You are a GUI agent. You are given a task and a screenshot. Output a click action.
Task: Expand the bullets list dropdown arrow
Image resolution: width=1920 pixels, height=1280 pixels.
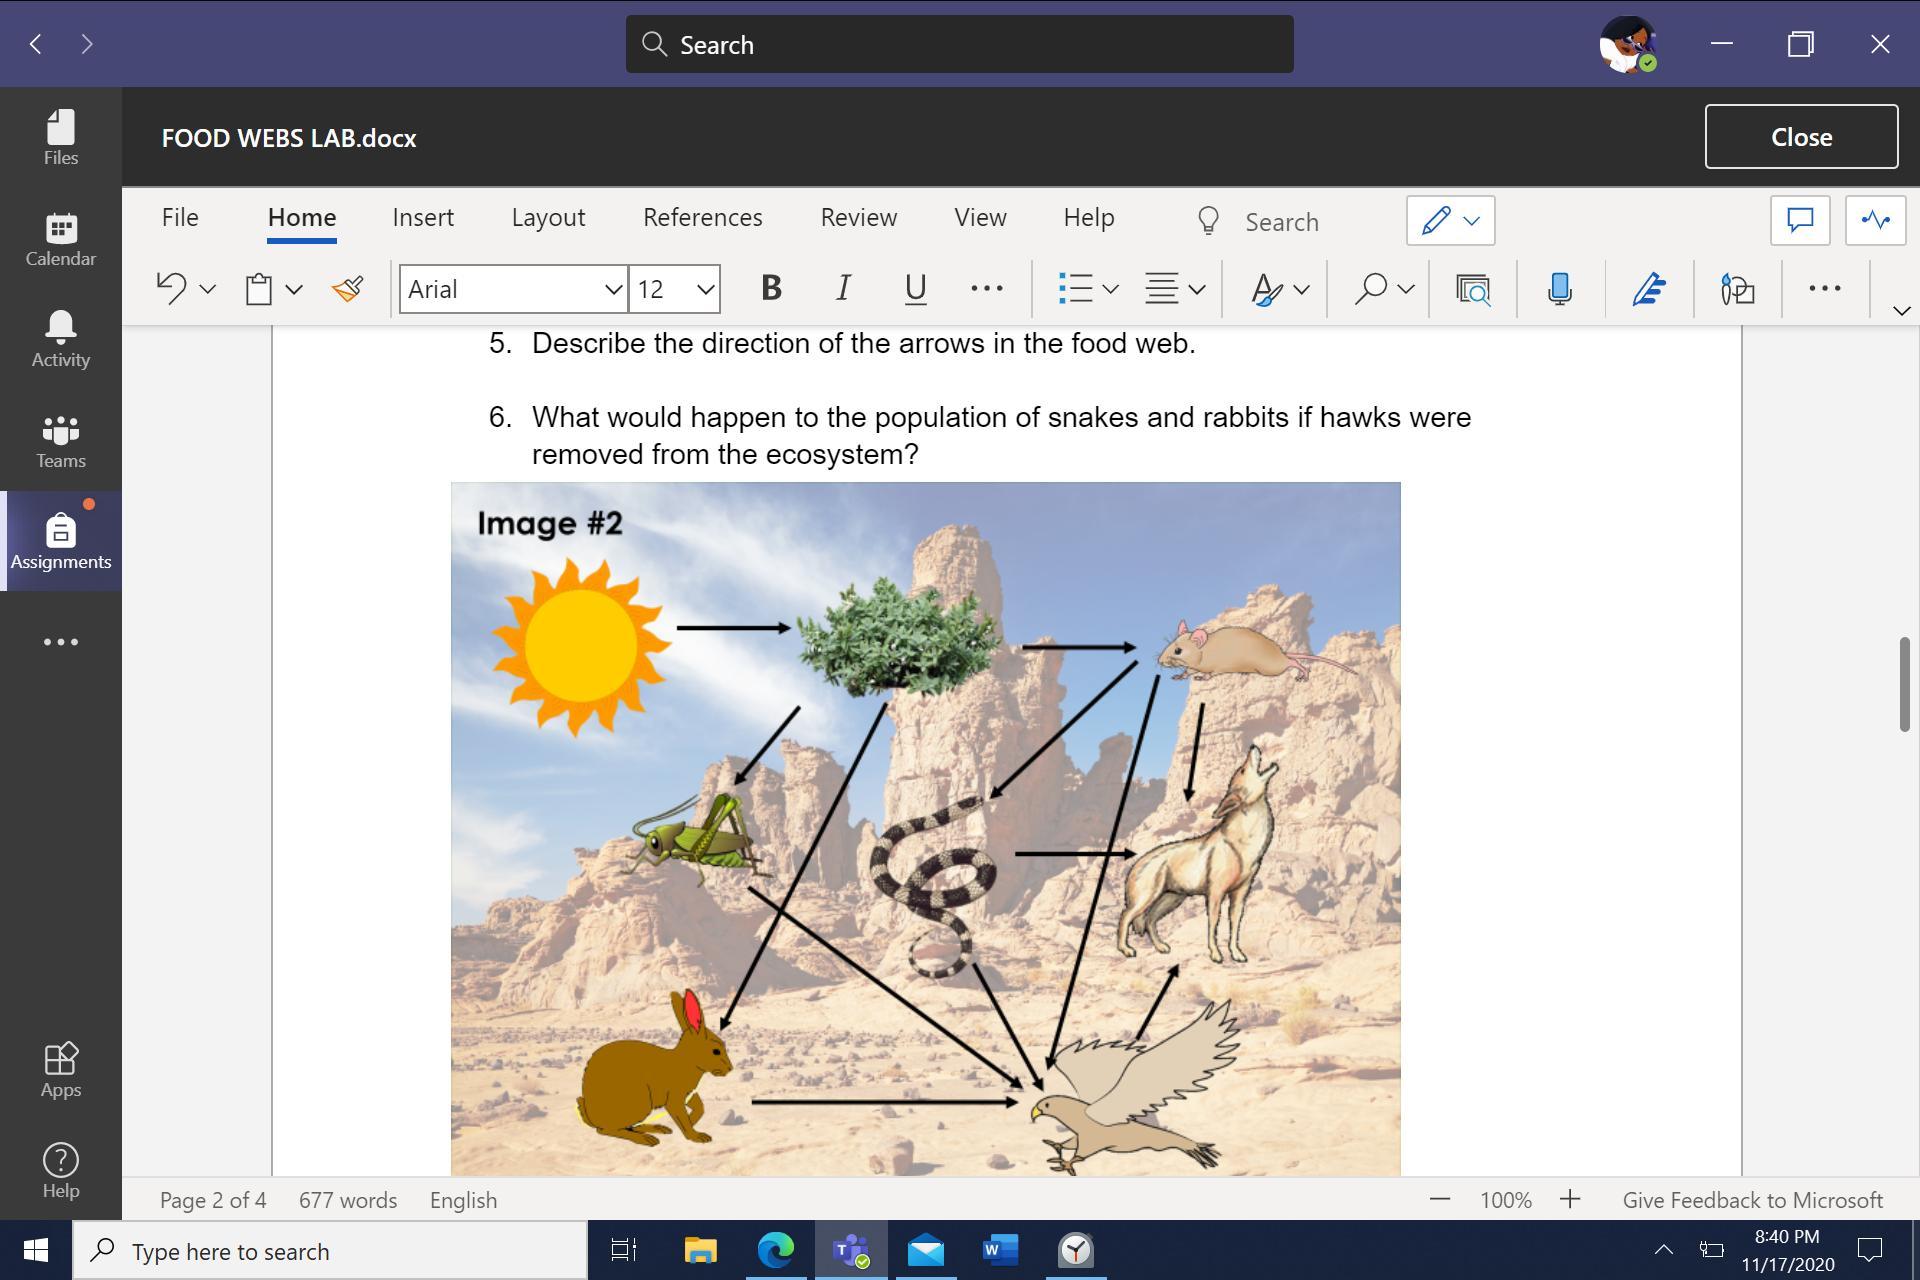tap(1110, 289)
